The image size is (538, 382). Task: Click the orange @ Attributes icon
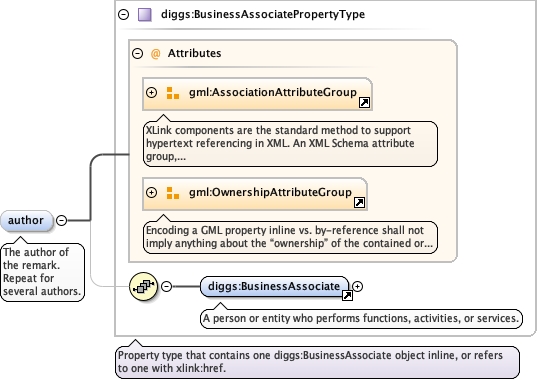point(155,54)
